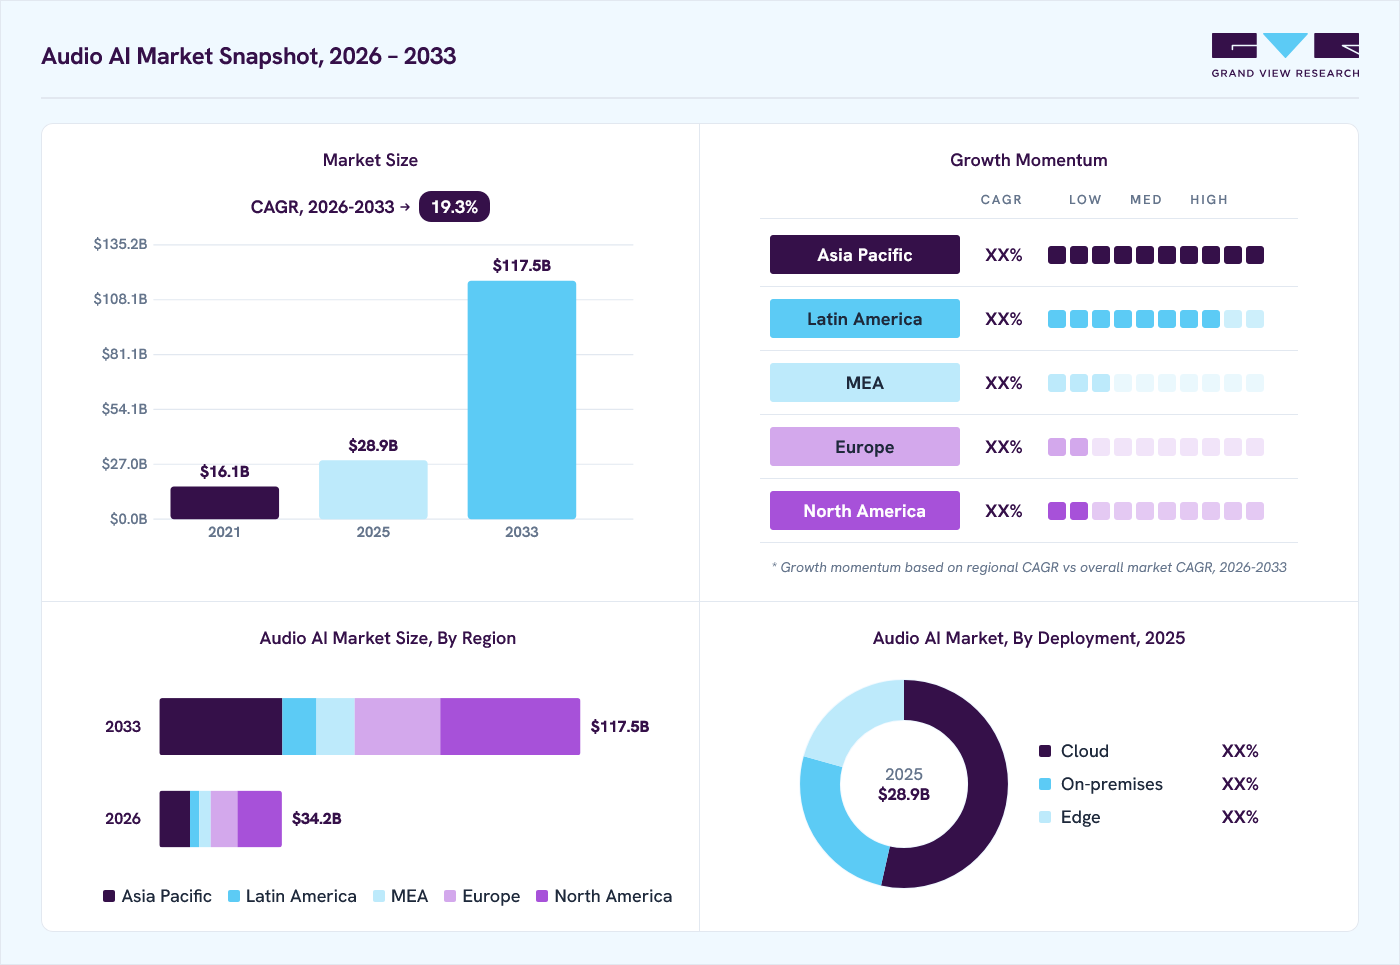Click Latin America momentum indicator squares
The height and width of the screenshot is (965, 1400).
[x=1156, y=319]
